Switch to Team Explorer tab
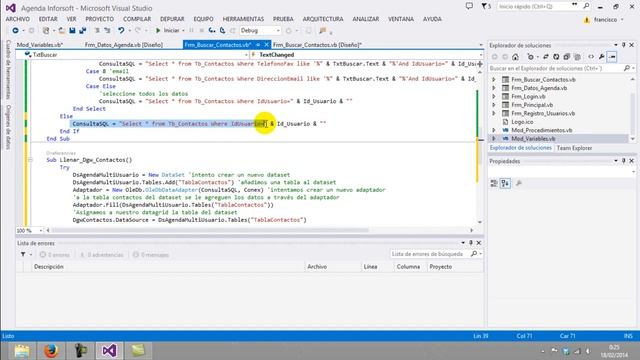This screenshot has width=640, height=360. pyautogui.click(x=574, y=148)
